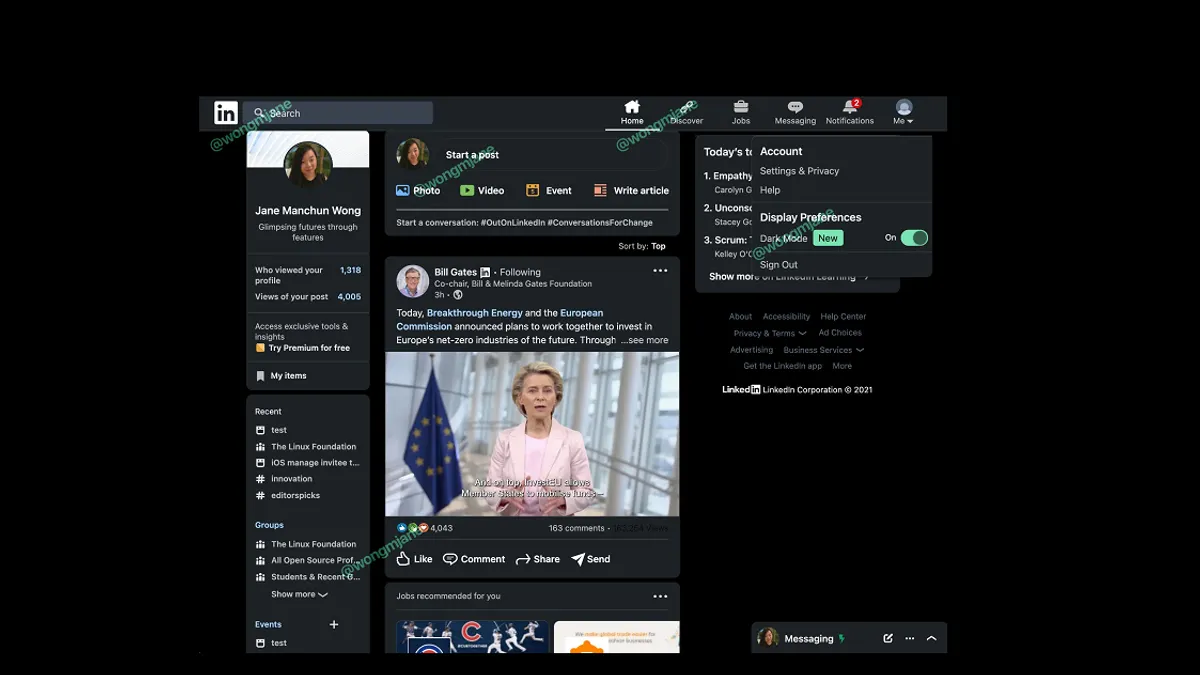This screenshot has width=1200, height=675.
Task: Choose Sign Out
Action: (779, 265)
